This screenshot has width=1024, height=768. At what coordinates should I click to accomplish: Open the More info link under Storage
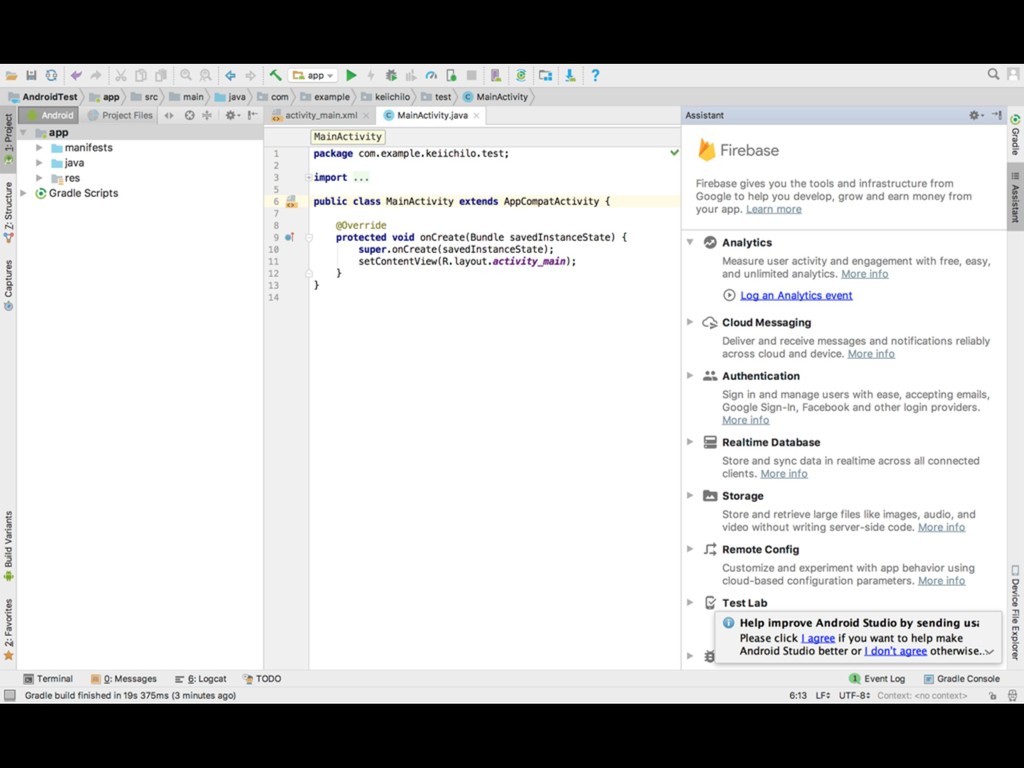point(941,528)
